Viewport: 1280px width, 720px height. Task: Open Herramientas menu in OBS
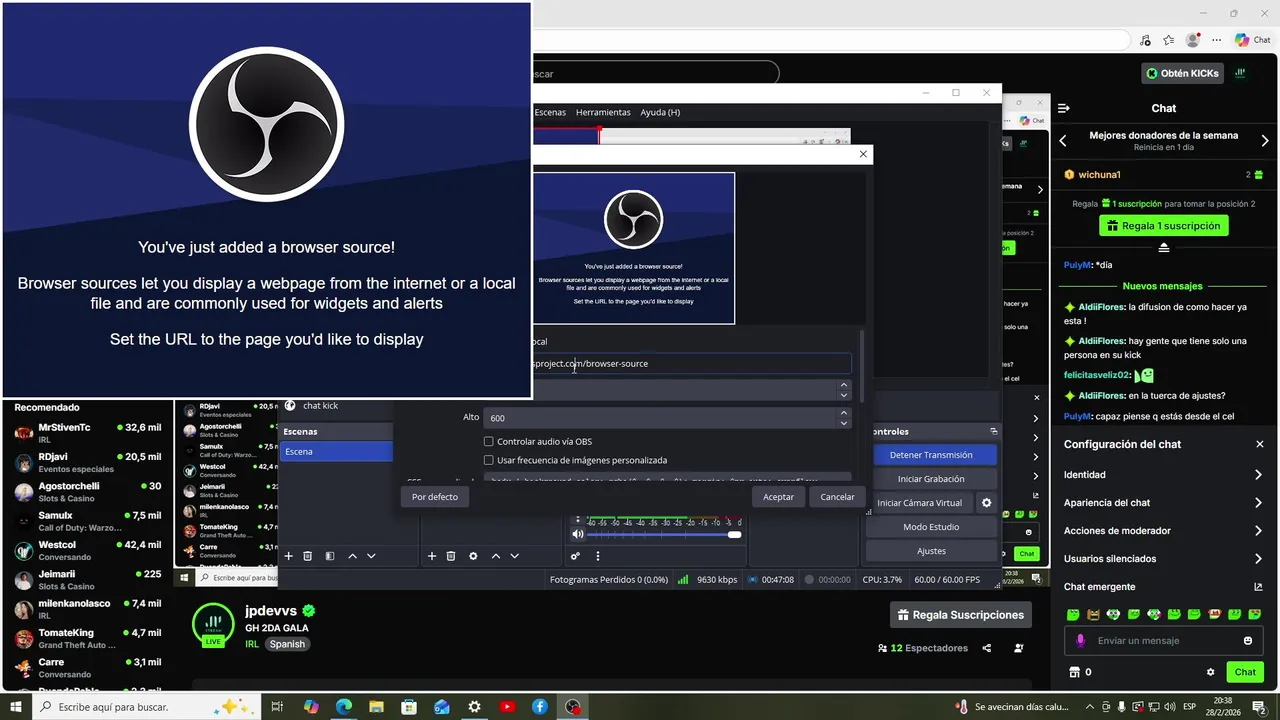pos(603,112)
